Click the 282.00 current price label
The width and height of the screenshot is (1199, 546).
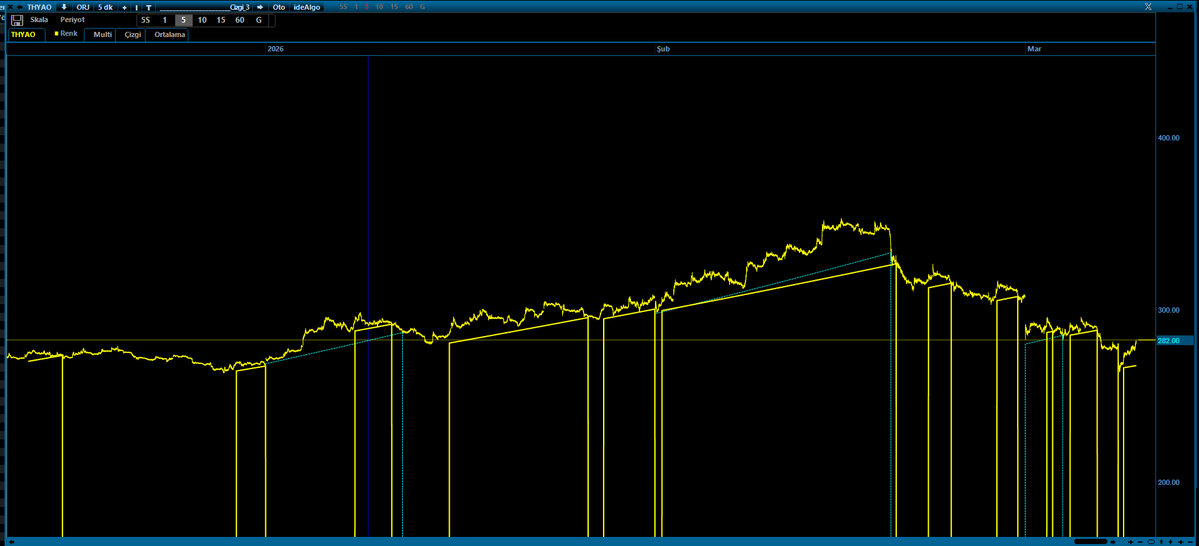(1168, 340)
